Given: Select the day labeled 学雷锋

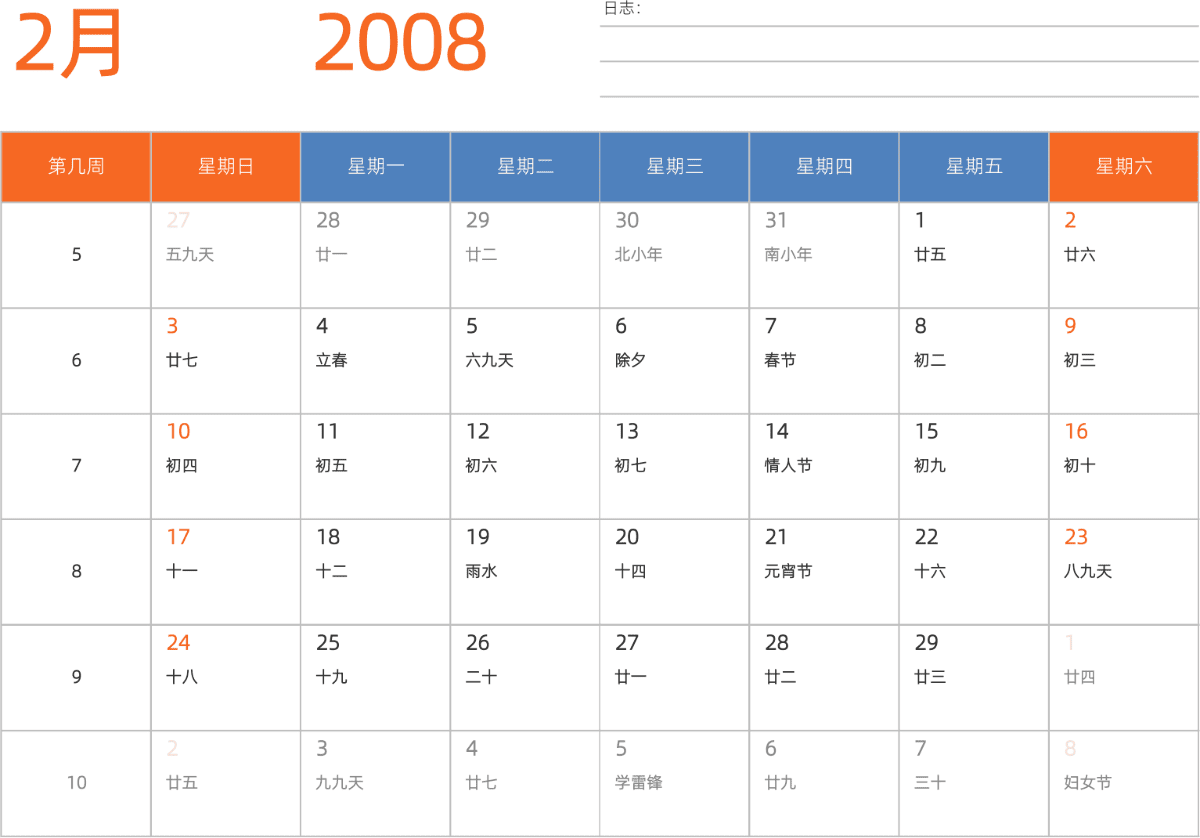Looking at the screenshot, I should (675, 783).
